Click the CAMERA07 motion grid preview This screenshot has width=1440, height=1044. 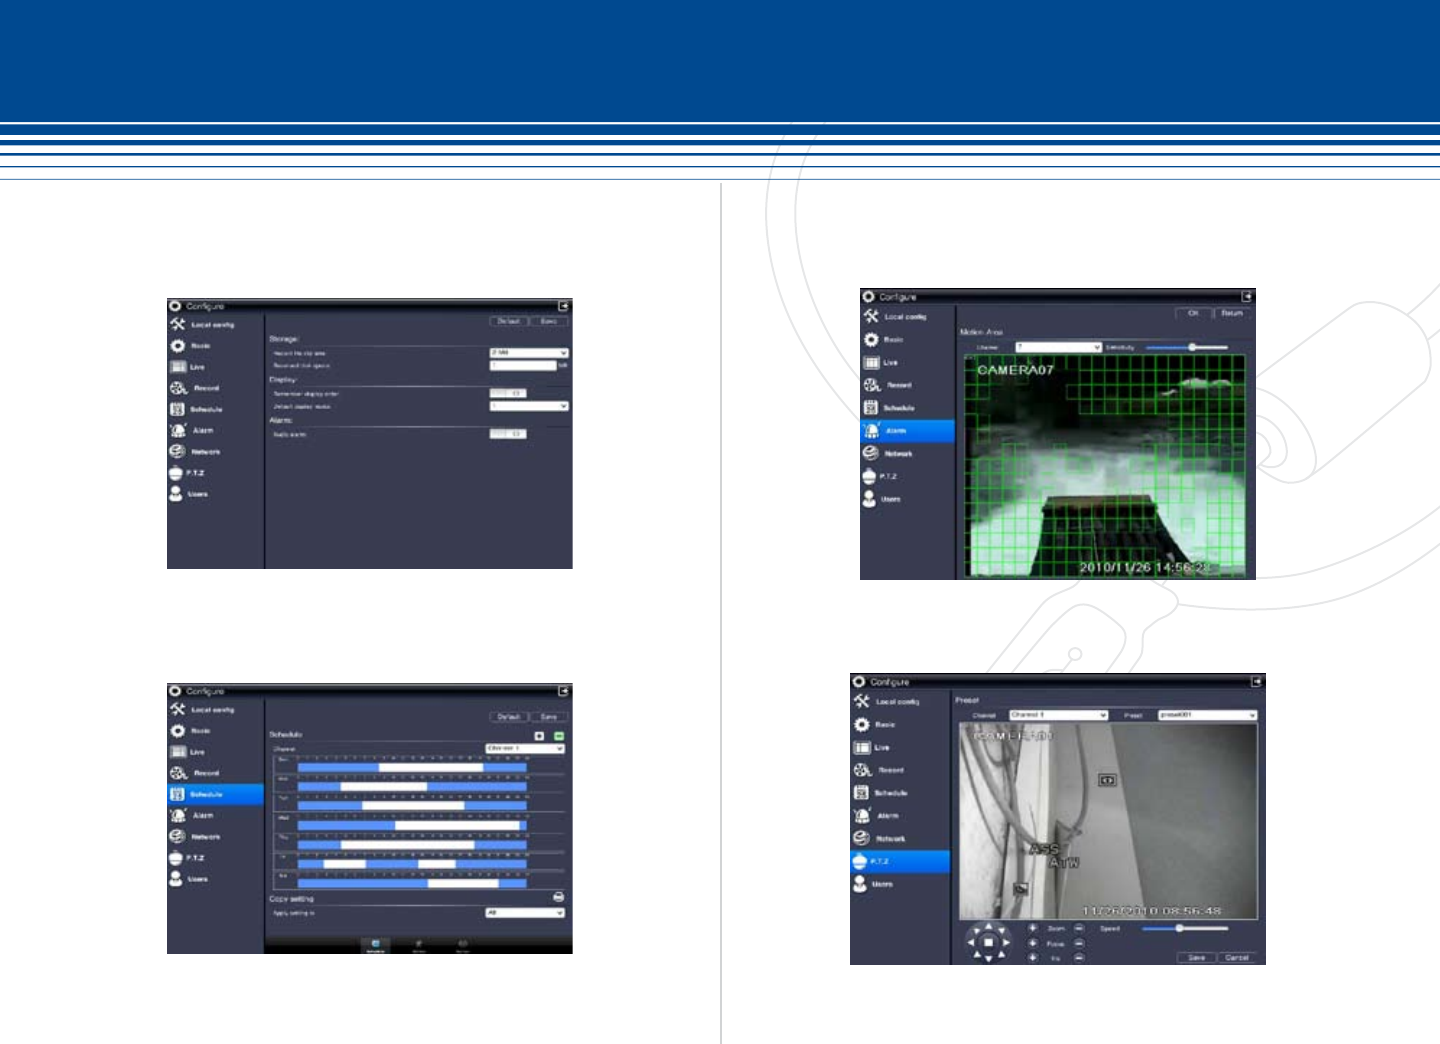coord(1105,465)
